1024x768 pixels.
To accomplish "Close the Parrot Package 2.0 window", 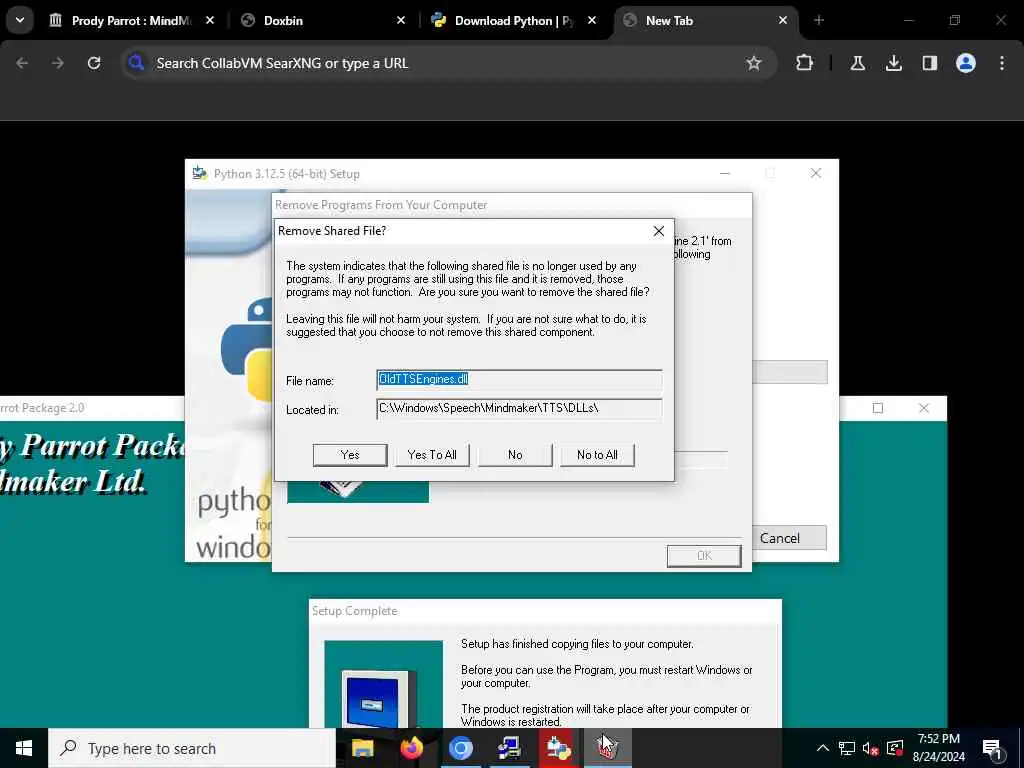I will [923, 408].
